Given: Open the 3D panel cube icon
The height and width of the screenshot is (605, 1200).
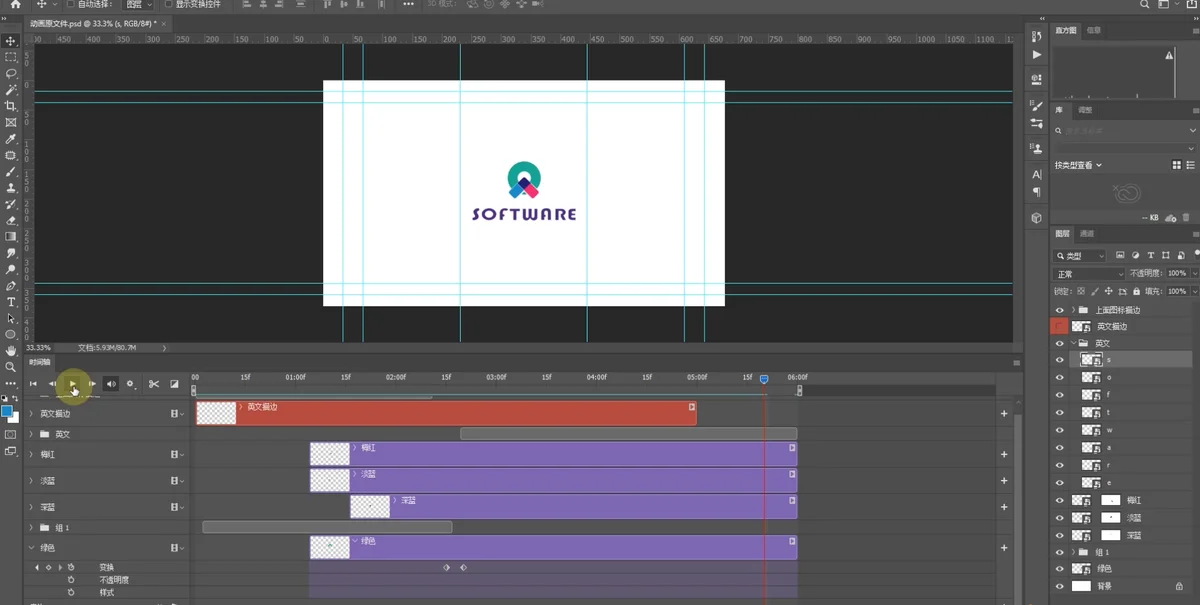Looking at the screenshot, I should tap(1036, 217).
